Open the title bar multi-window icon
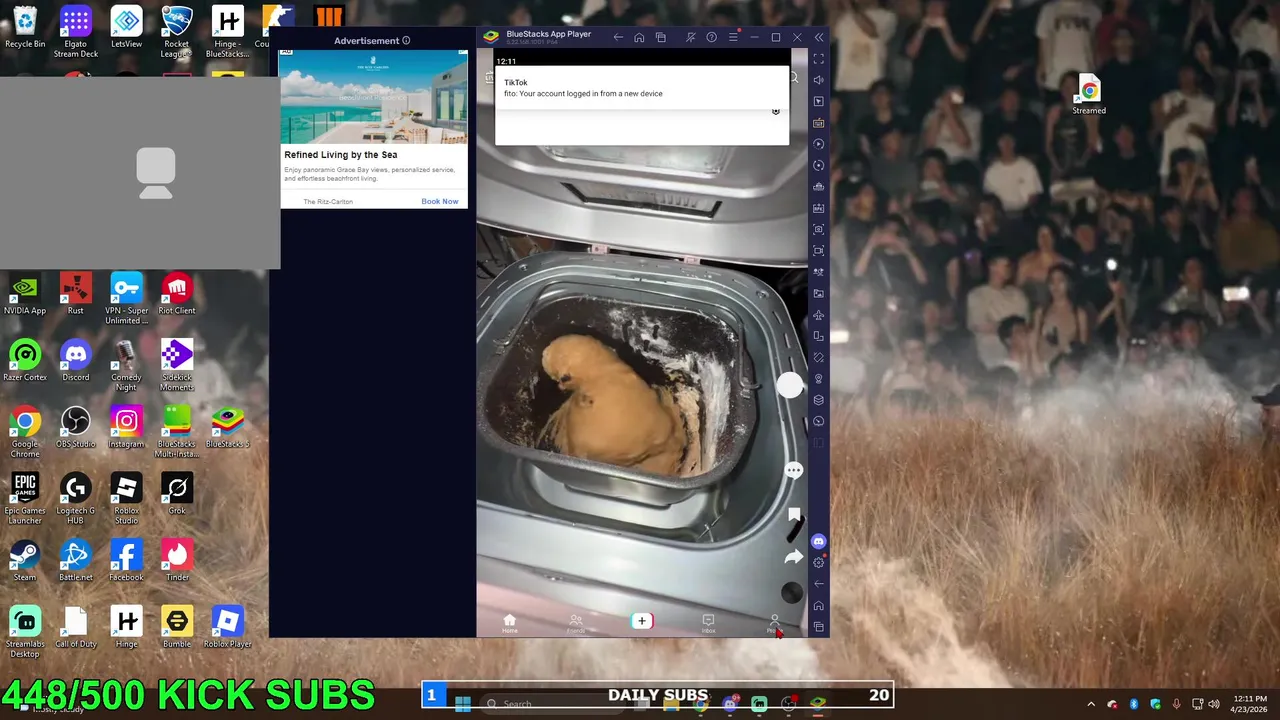 [x=661, y=37]
